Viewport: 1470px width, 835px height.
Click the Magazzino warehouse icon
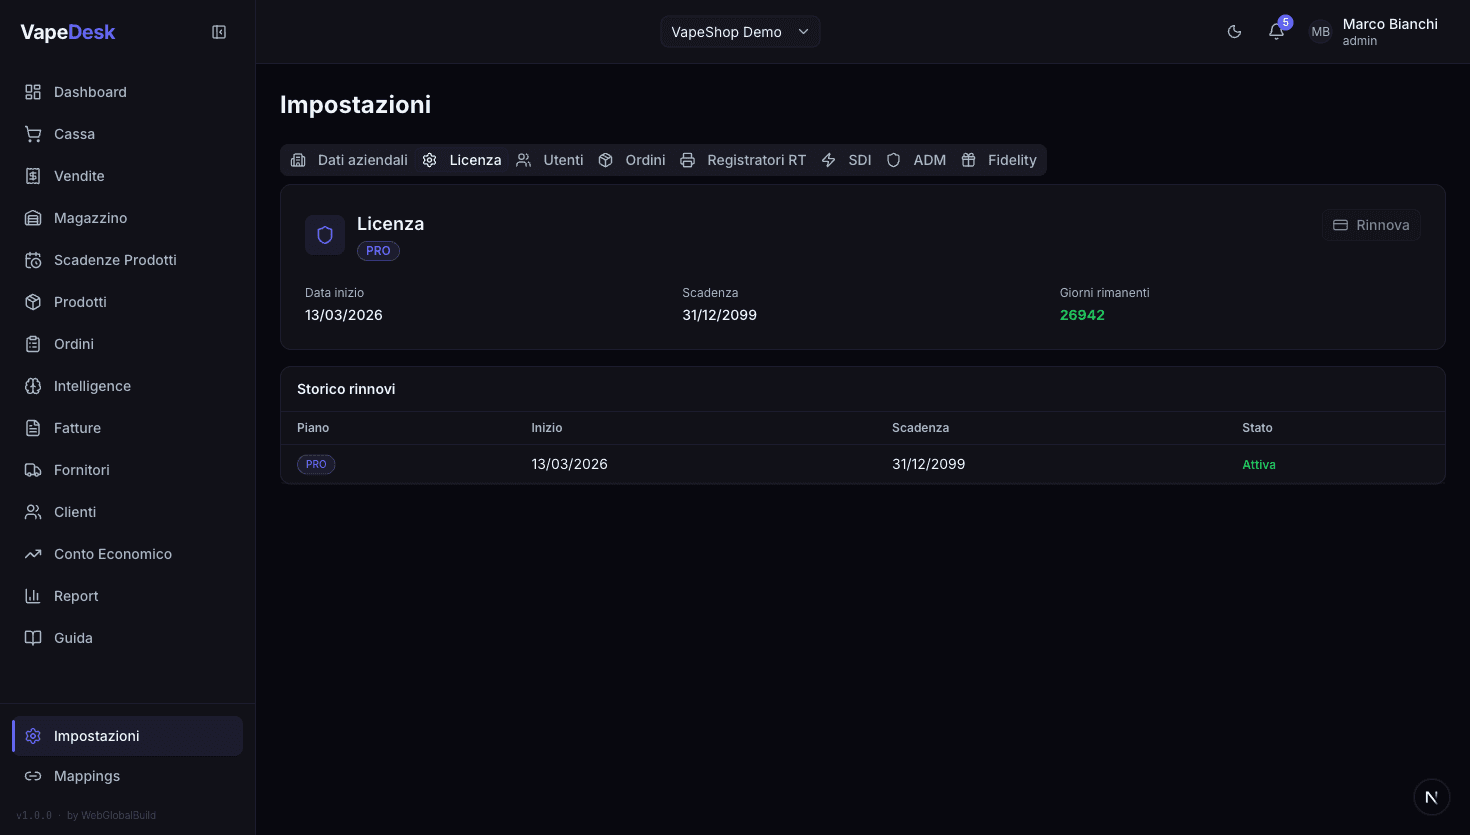(33, 218)
